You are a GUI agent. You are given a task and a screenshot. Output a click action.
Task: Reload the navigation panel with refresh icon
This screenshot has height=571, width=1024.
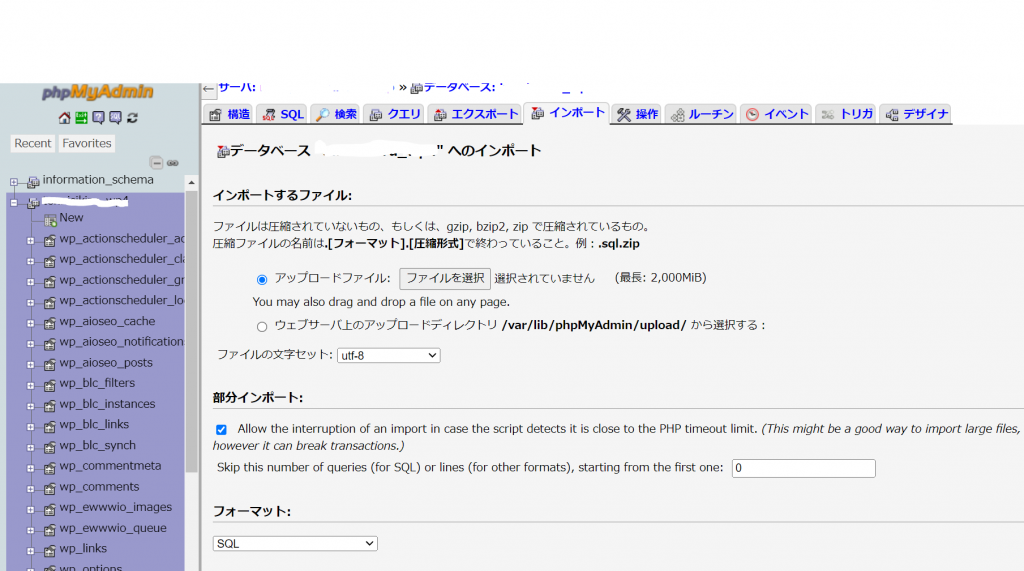(132, 118)
